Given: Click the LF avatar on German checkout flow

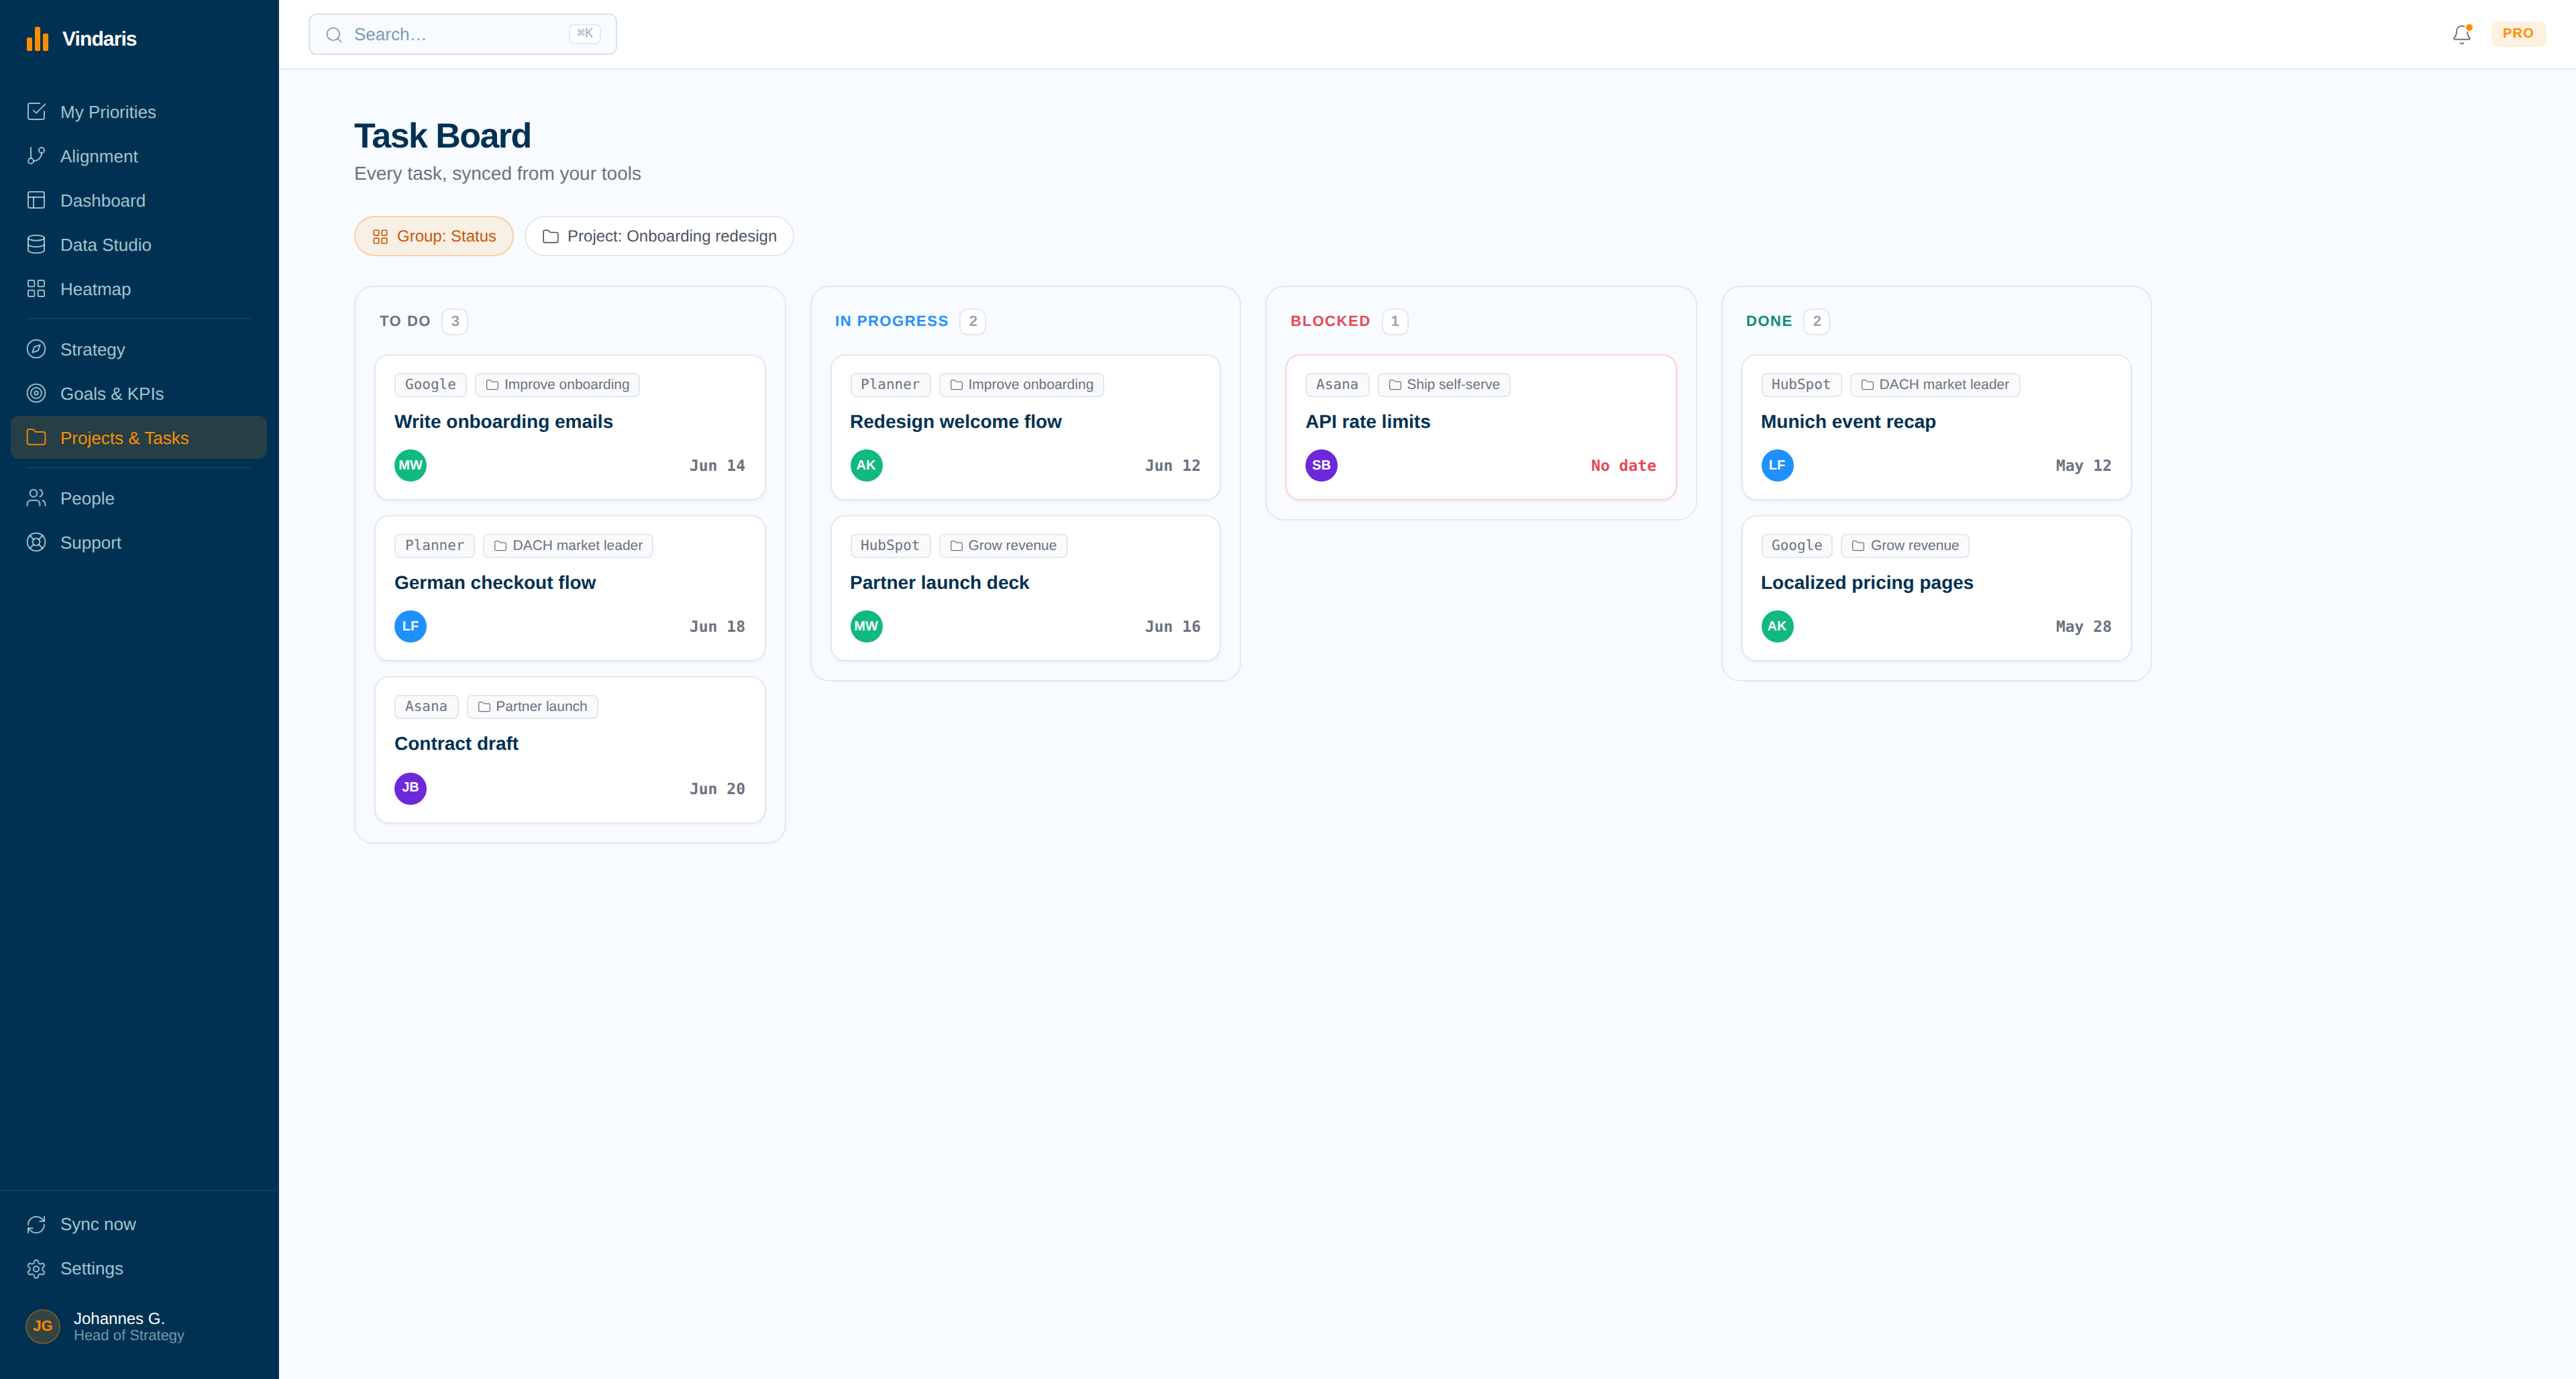Looking at the screenshot, I should [410, 626].
